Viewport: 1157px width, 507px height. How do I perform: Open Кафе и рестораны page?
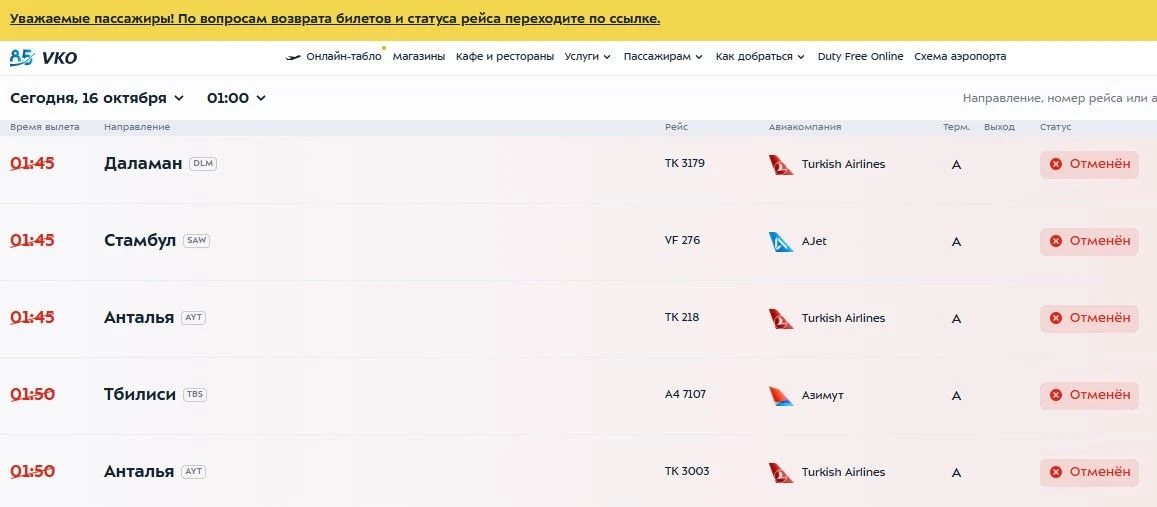click(x=505, y=57)
